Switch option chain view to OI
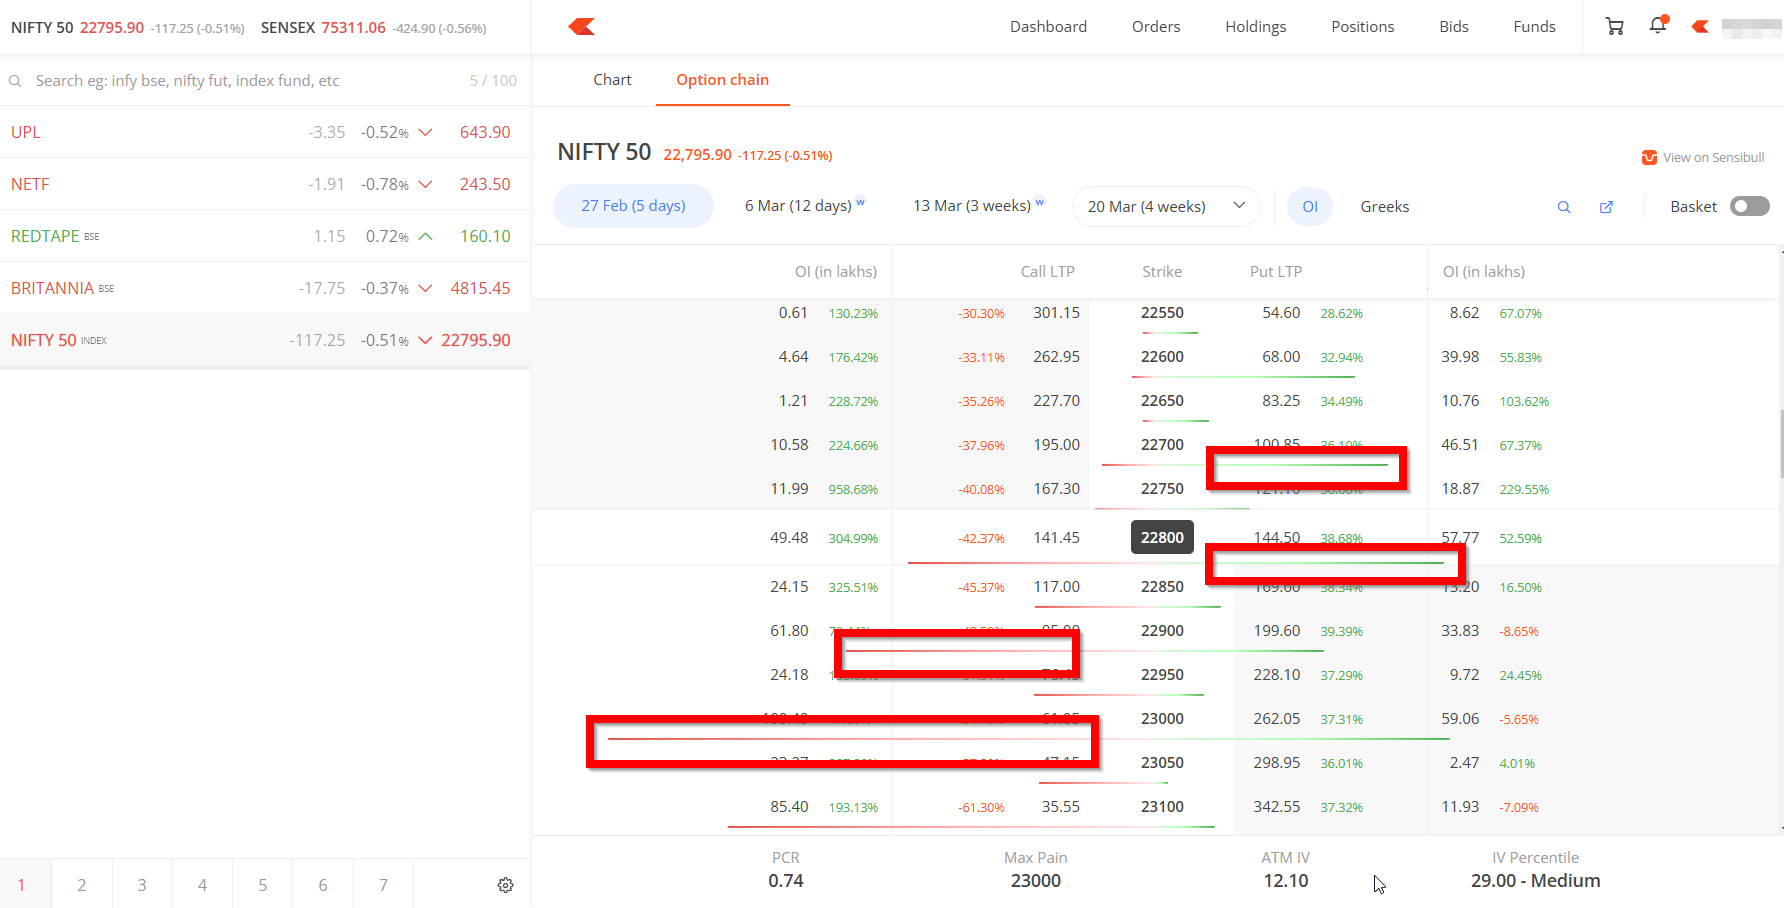 click(1310, 207)
